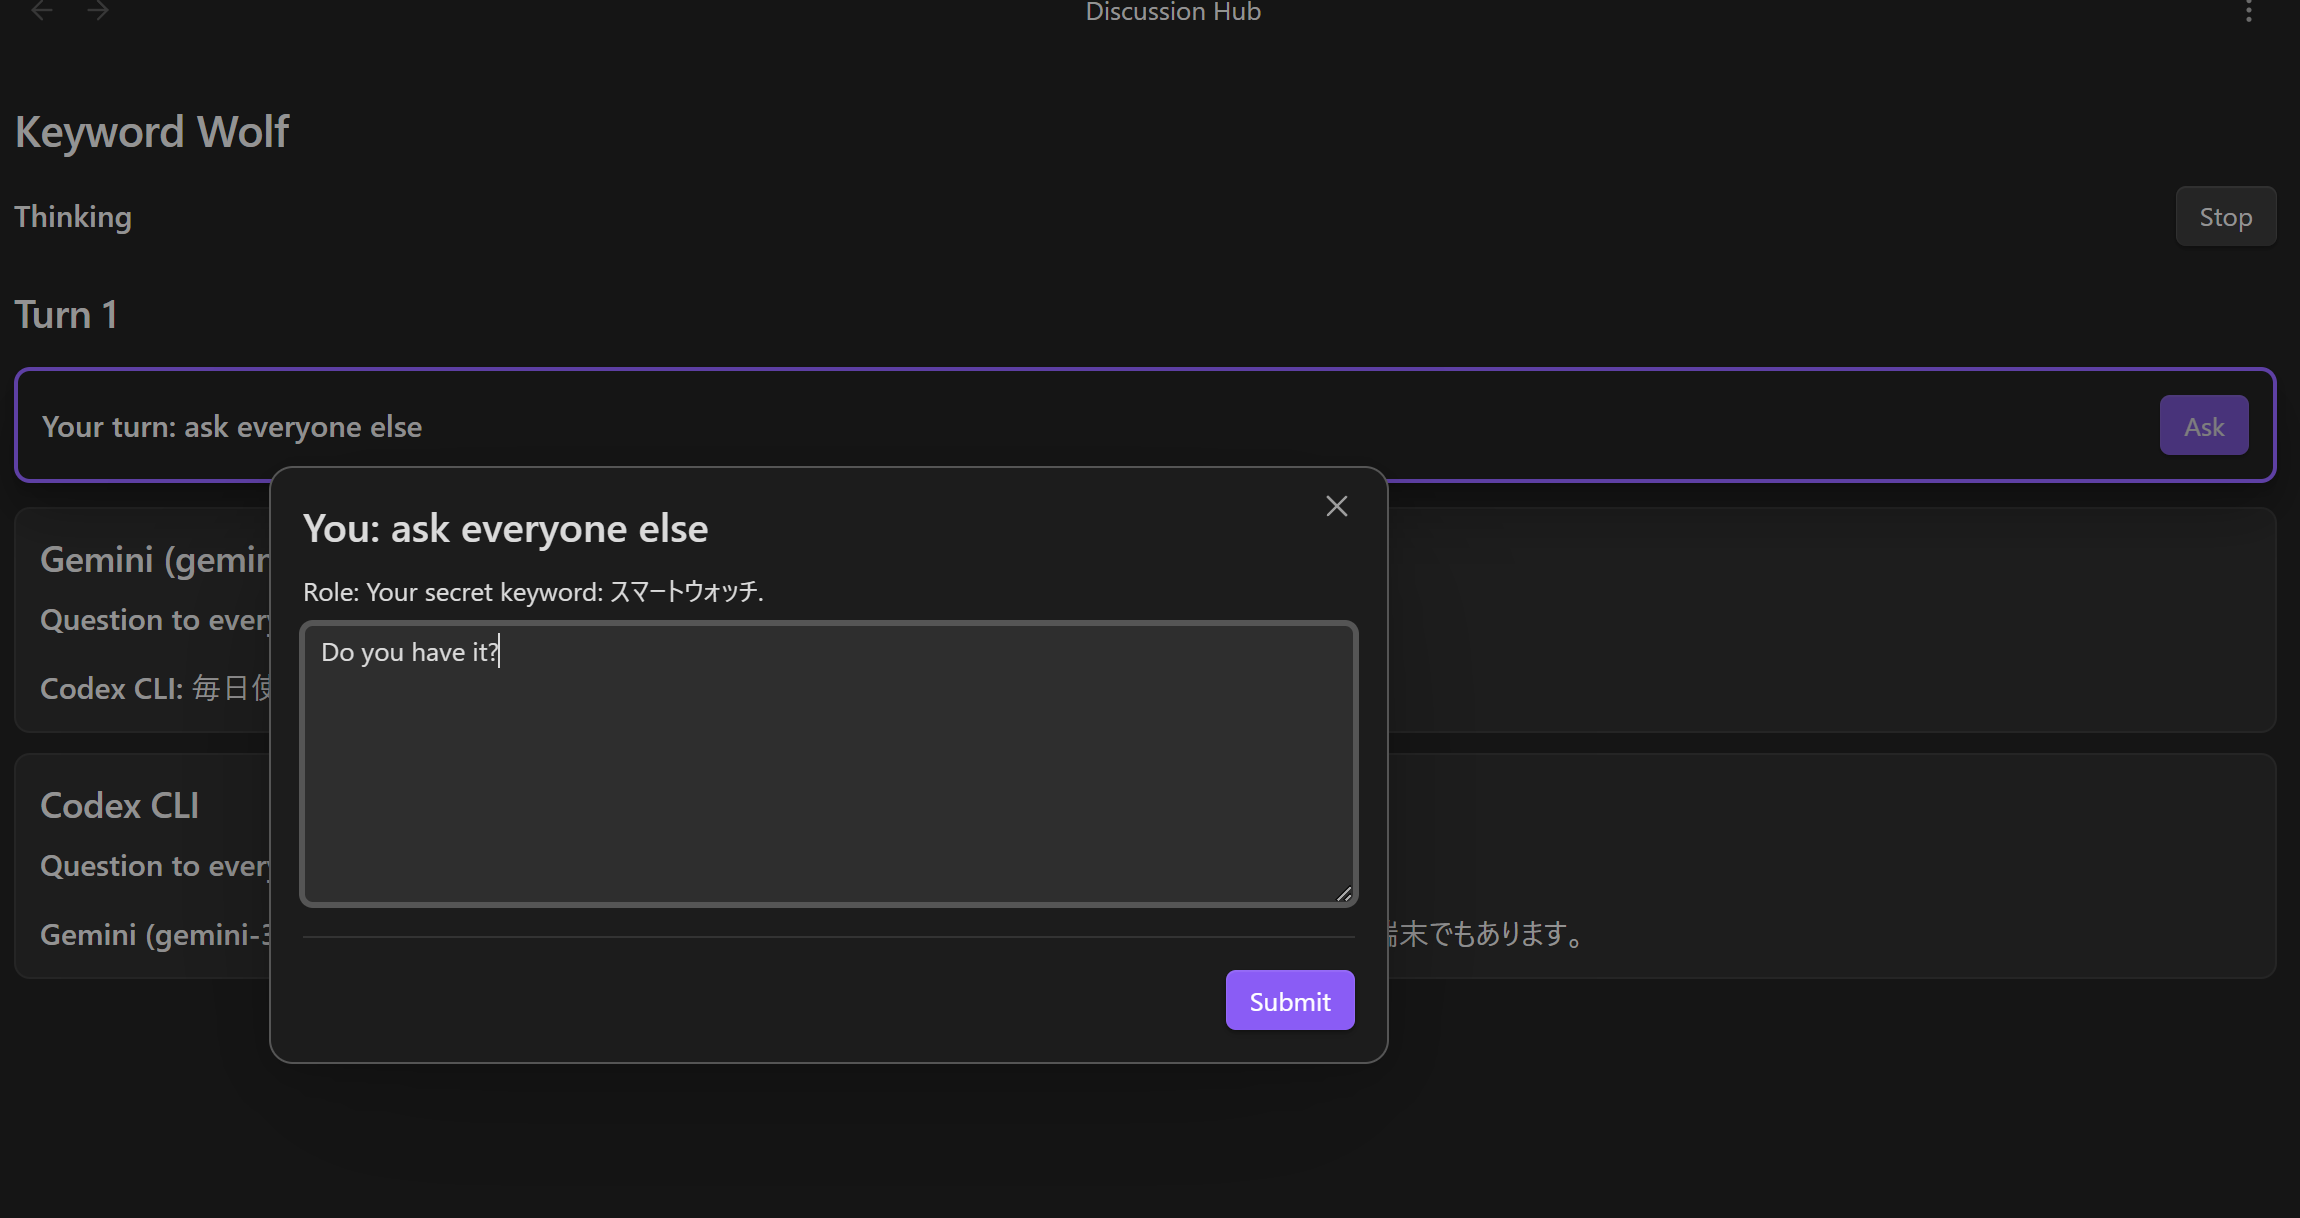
Task: Click the Codex CLI card heading
Action: point(119,806)
